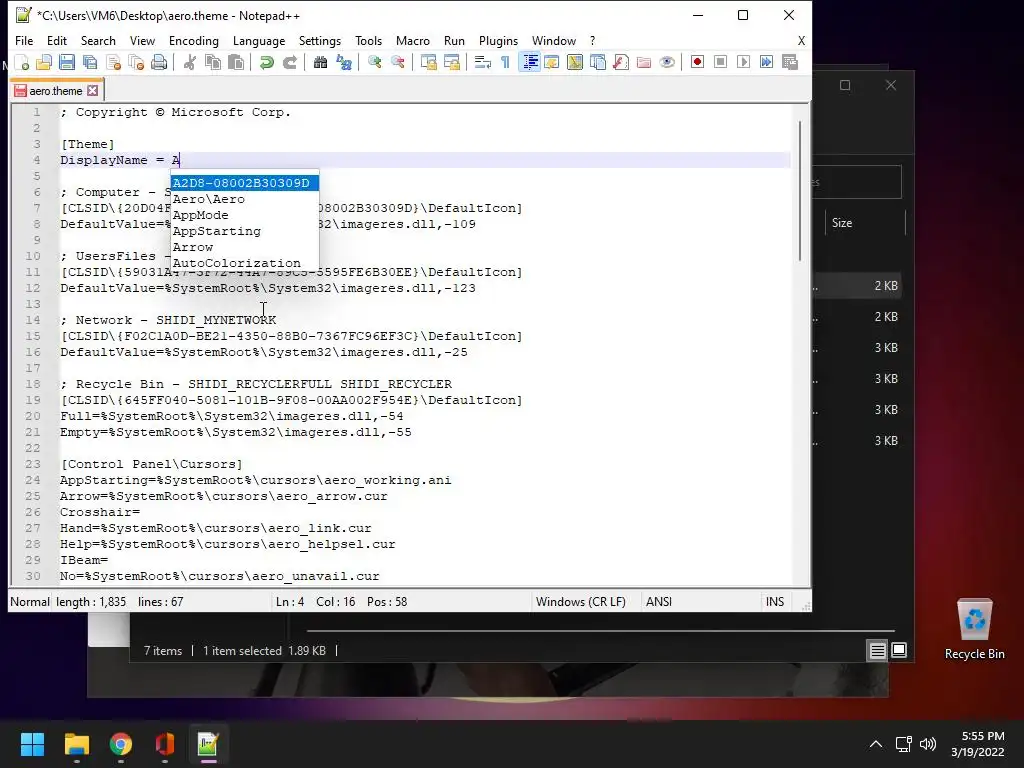The height and width of the screenshot is (768, 1024).
Task: Click the Save All toolbar icon
Action: pyautogui.click(x=89, y=62)
